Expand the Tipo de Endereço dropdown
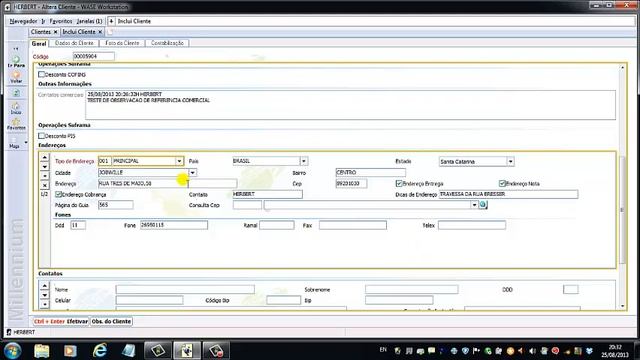 coord(179,161)
